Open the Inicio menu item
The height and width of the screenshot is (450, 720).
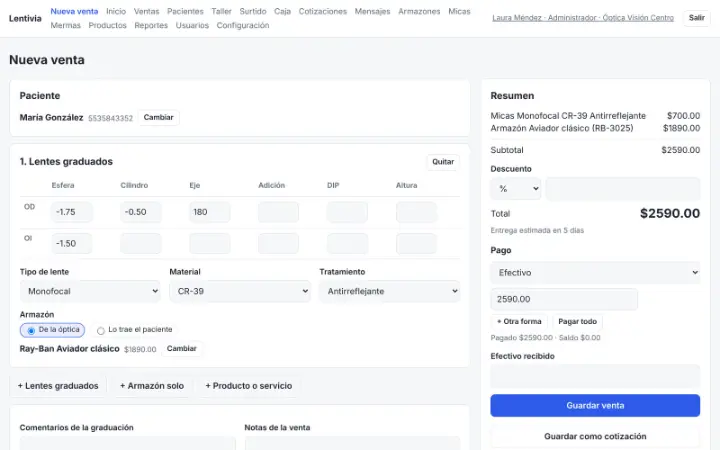click(116, 11)
